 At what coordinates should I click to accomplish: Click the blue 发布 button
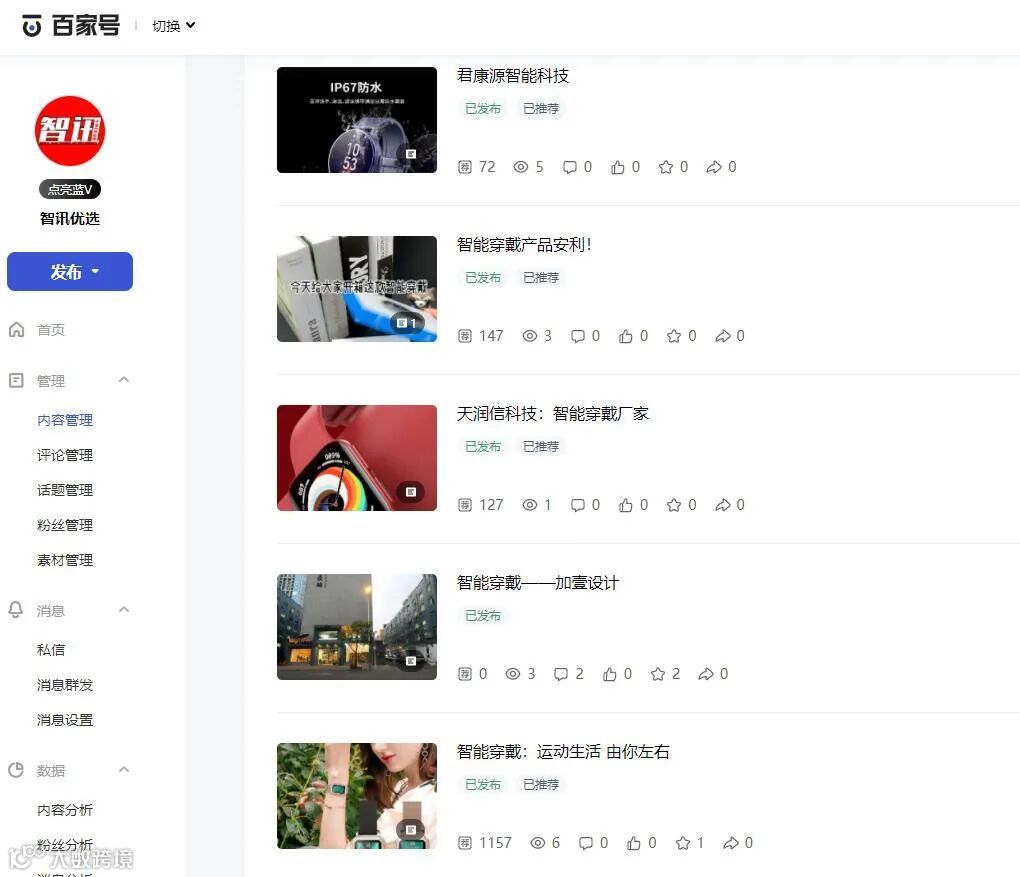(x=70, y=271)
